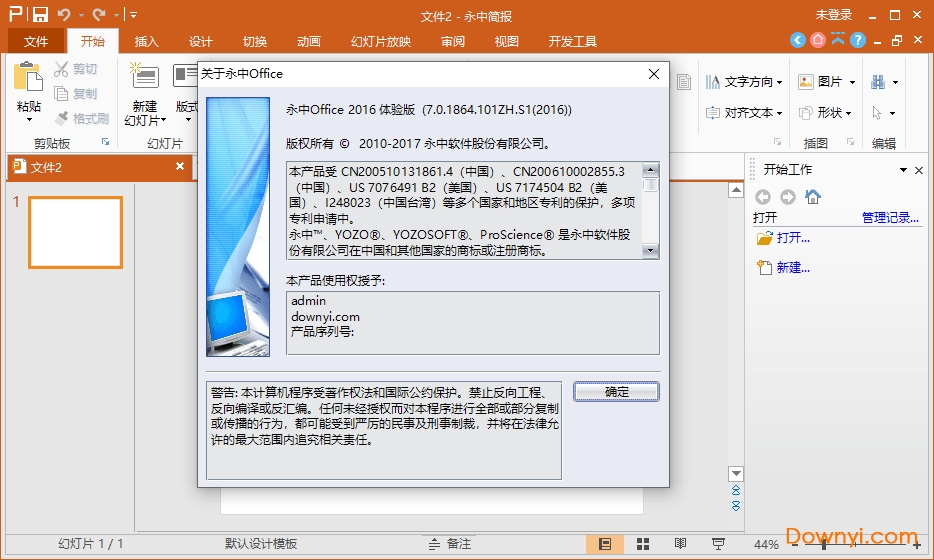Click the 44% zoom level
This screenshot has height=560, width=934.
766,544
